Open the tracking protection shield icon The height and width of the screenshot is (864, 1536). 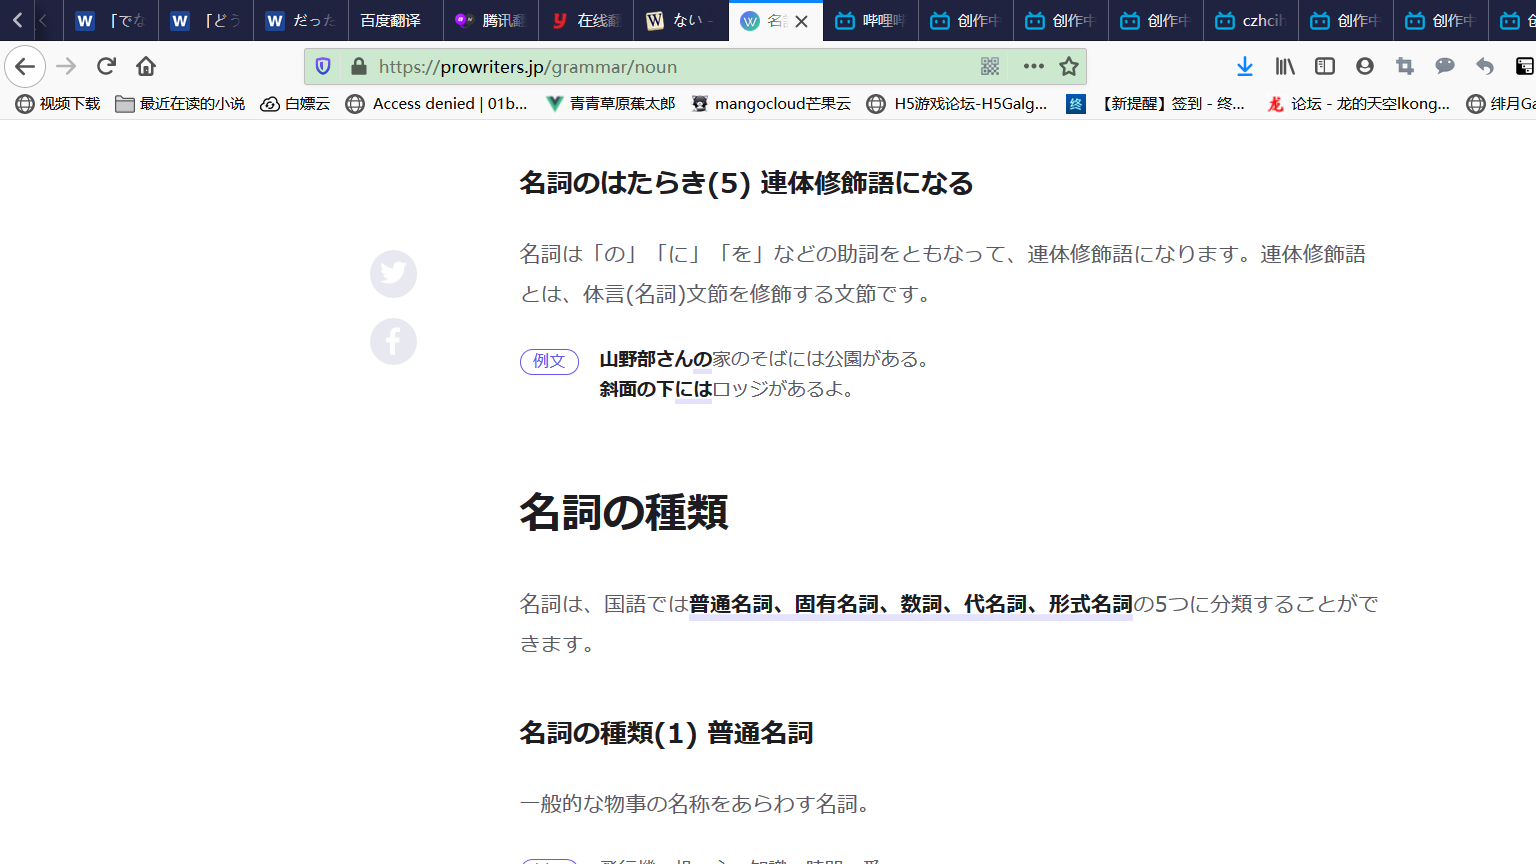(x=323, y=67)
